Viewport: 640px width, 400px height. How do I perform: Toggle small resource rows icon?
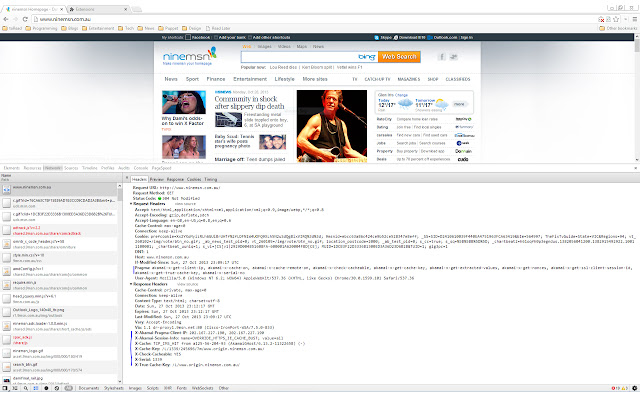pyautogui.click(x=36, y=388)
